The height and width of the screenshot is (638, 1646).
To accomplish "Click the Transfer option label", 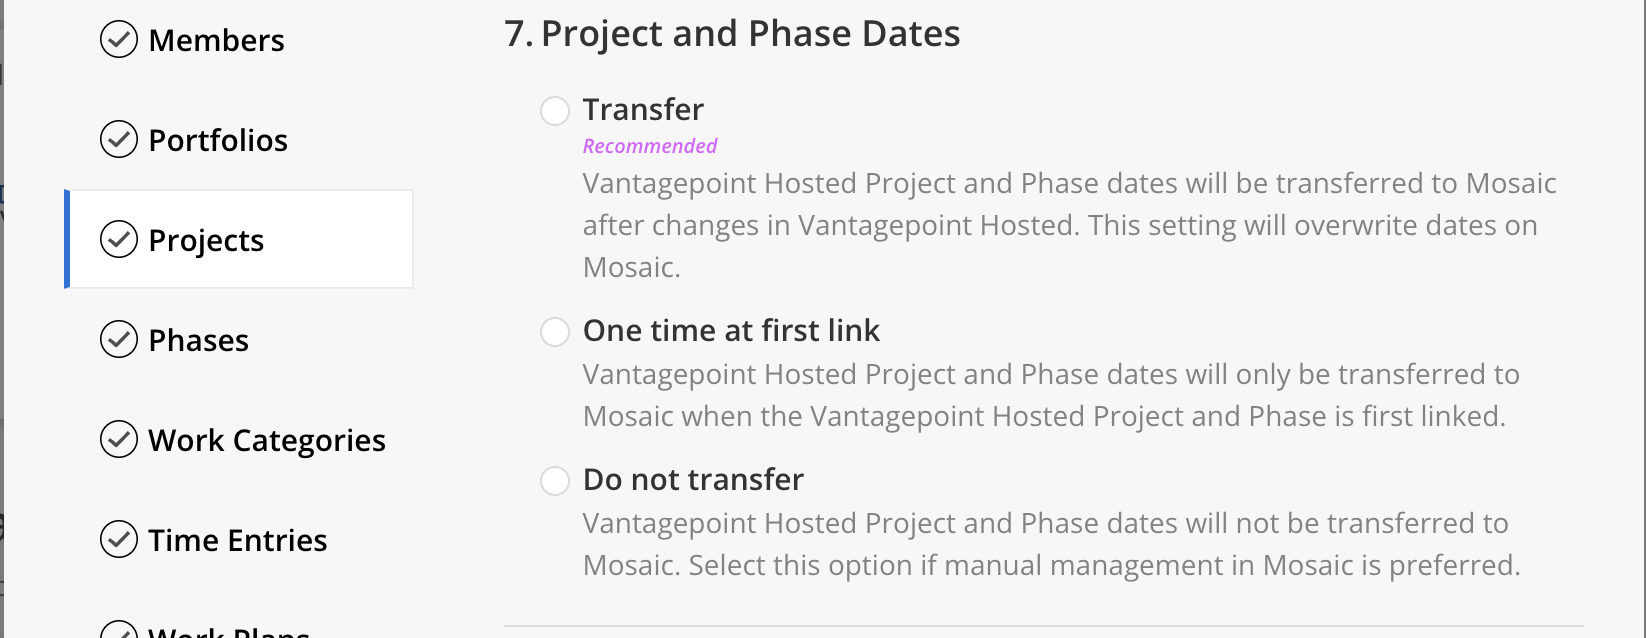I will coord(643,109).
